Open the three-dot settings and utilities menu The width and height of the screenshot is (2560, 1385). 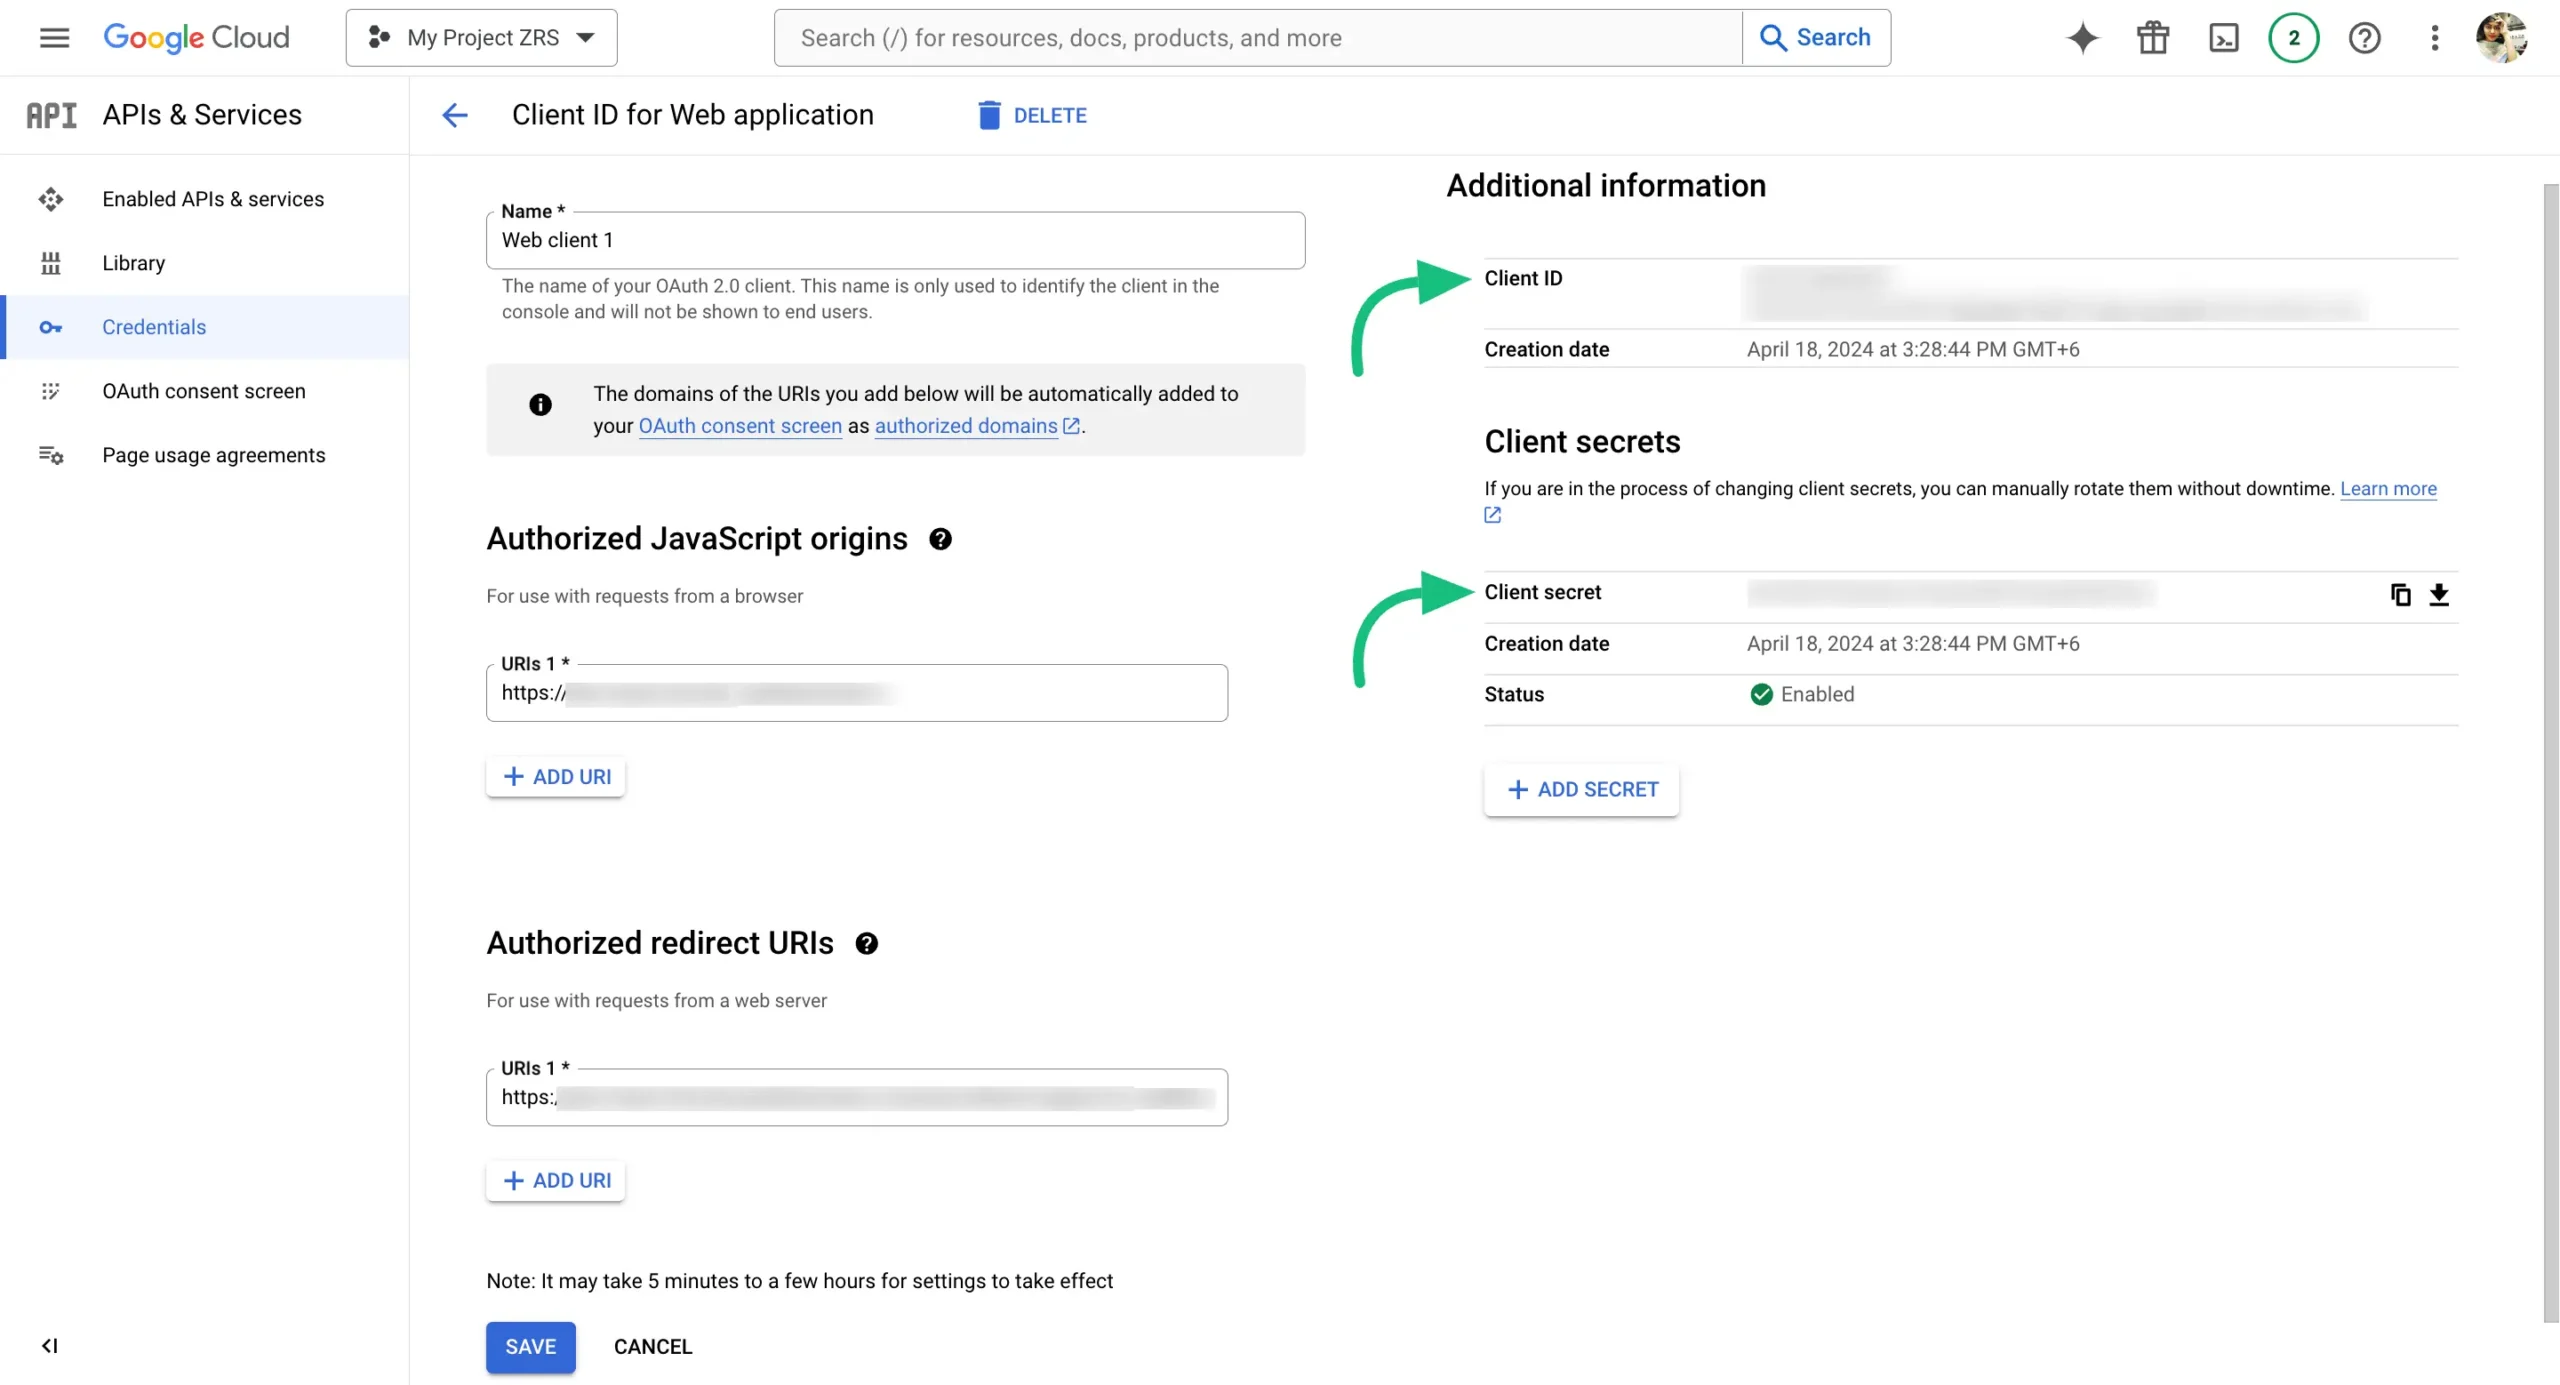point(2434,38)
